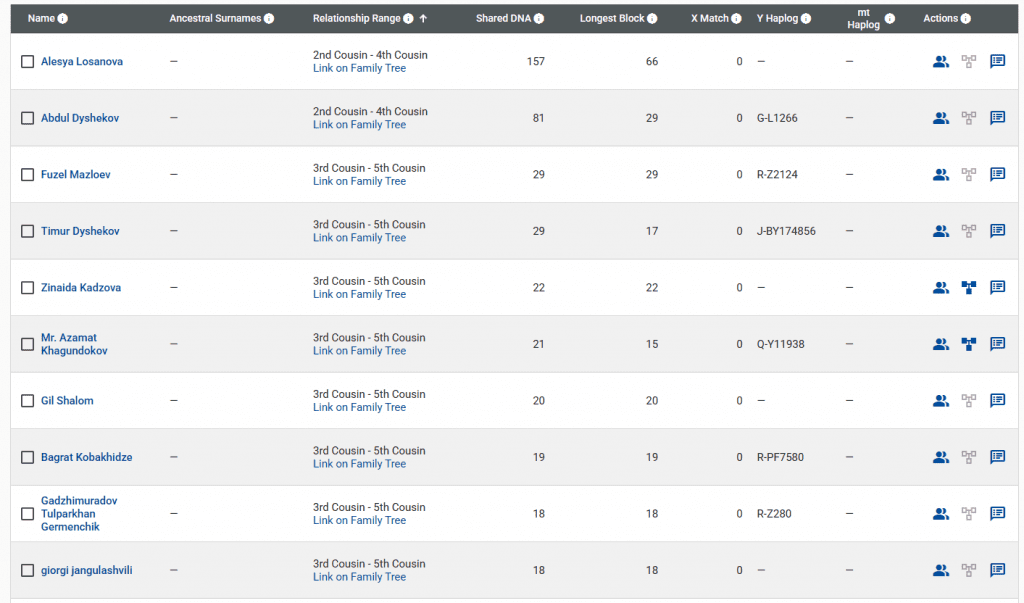Click info icon next to Shared DNA header

(x=540, y=19)
